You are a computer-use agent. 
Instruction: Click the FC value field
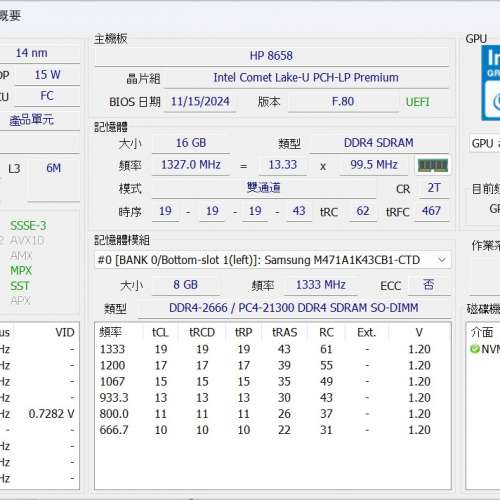(x=47, y=96)
